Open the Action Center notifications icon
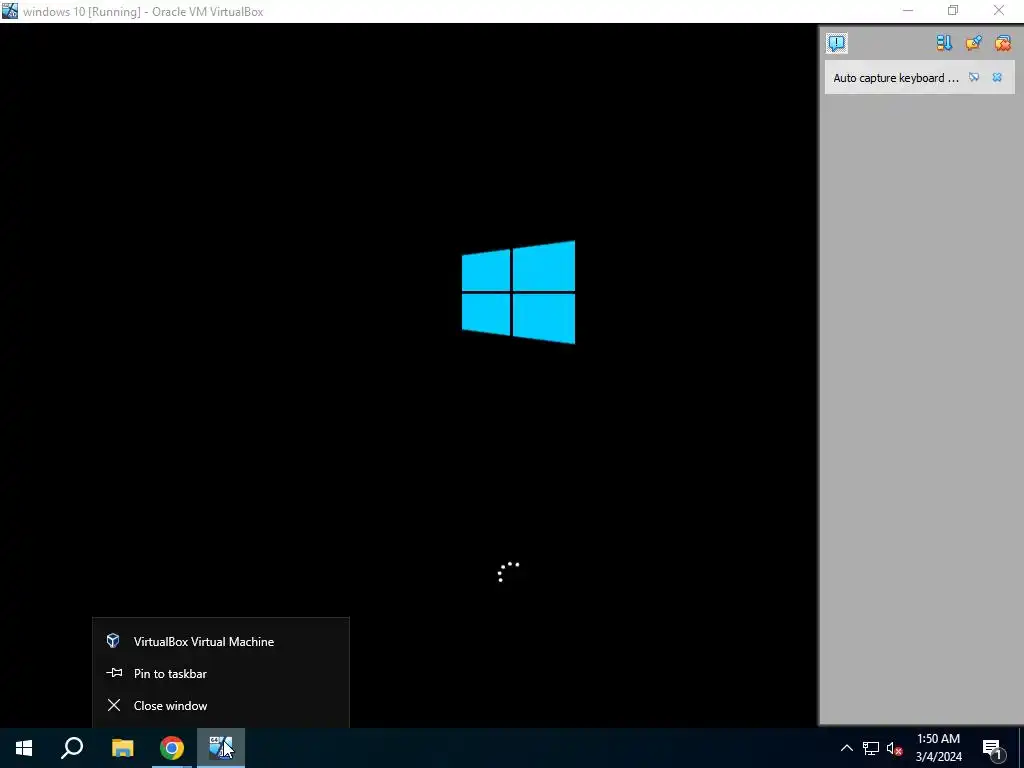The width and height of the screenshot is (1024, 768). (x=993, y=748)
